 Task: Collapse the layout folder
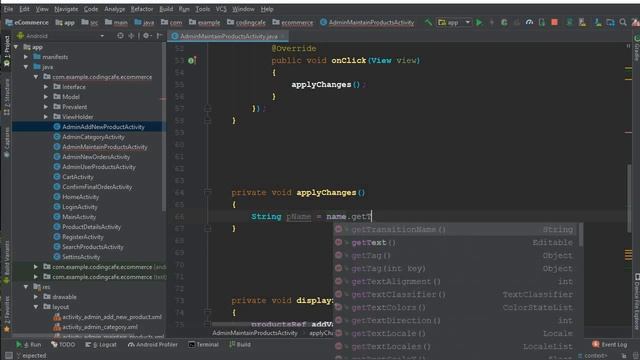pyautogui.click(x=36, y=307)
